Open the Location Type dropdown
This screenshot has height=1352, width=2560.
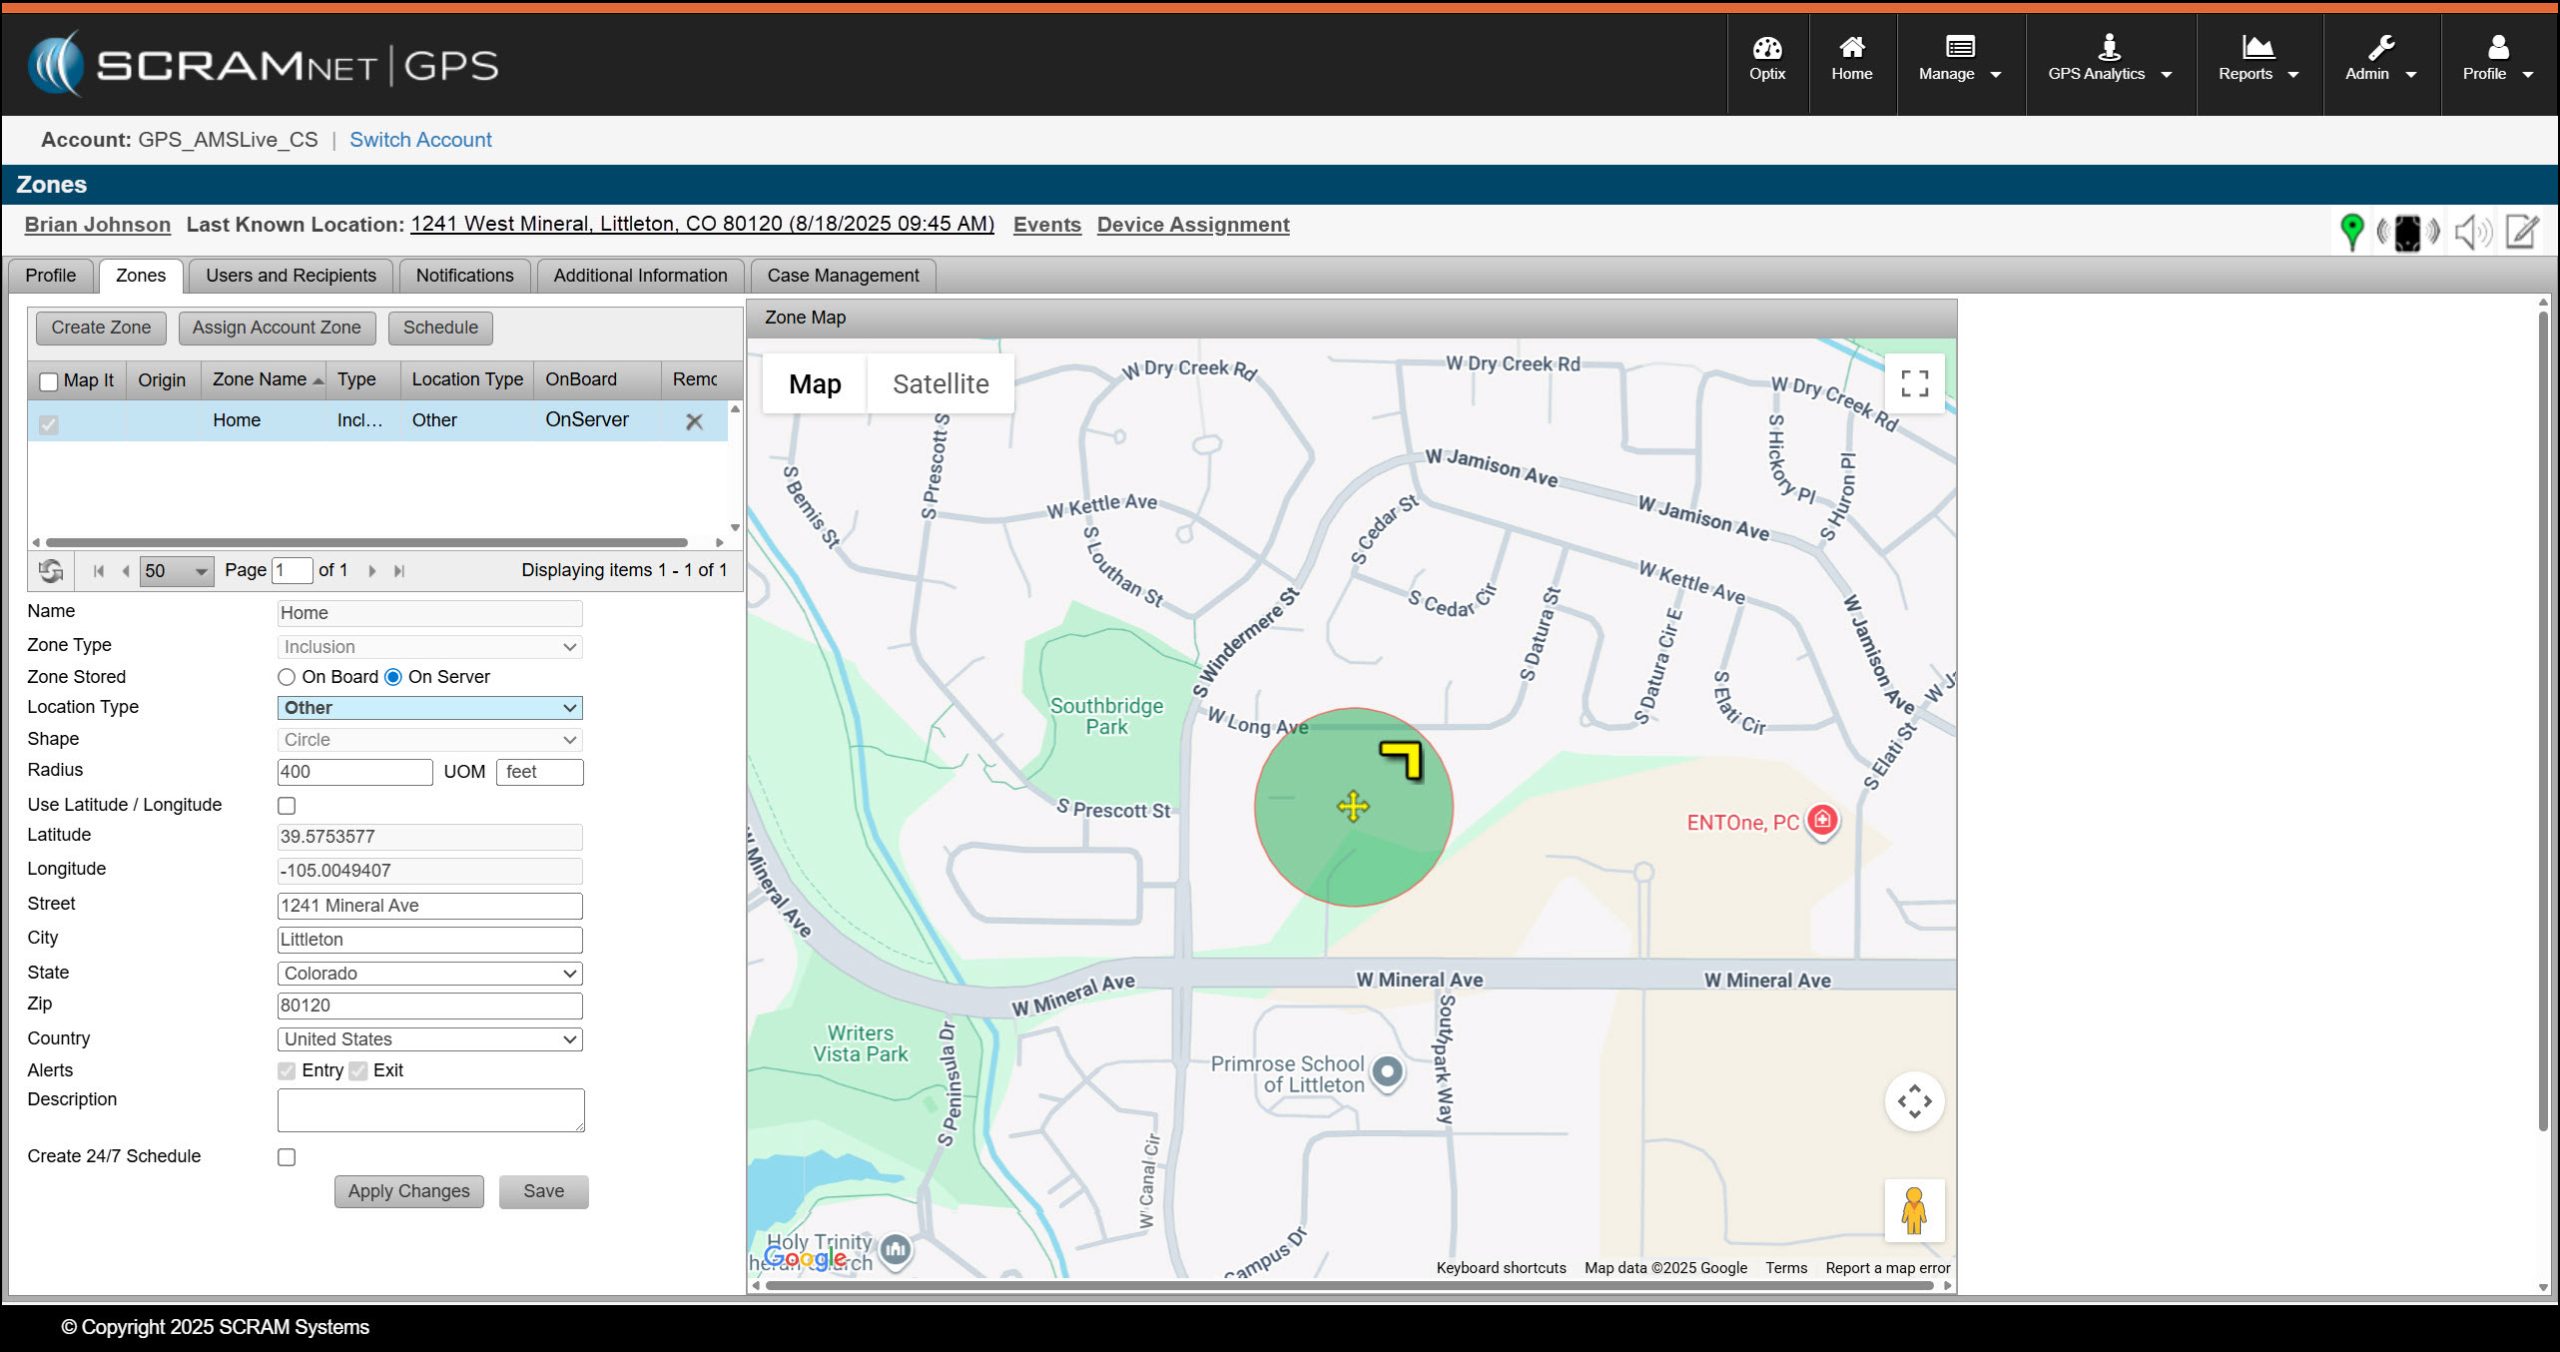[430, 708]
